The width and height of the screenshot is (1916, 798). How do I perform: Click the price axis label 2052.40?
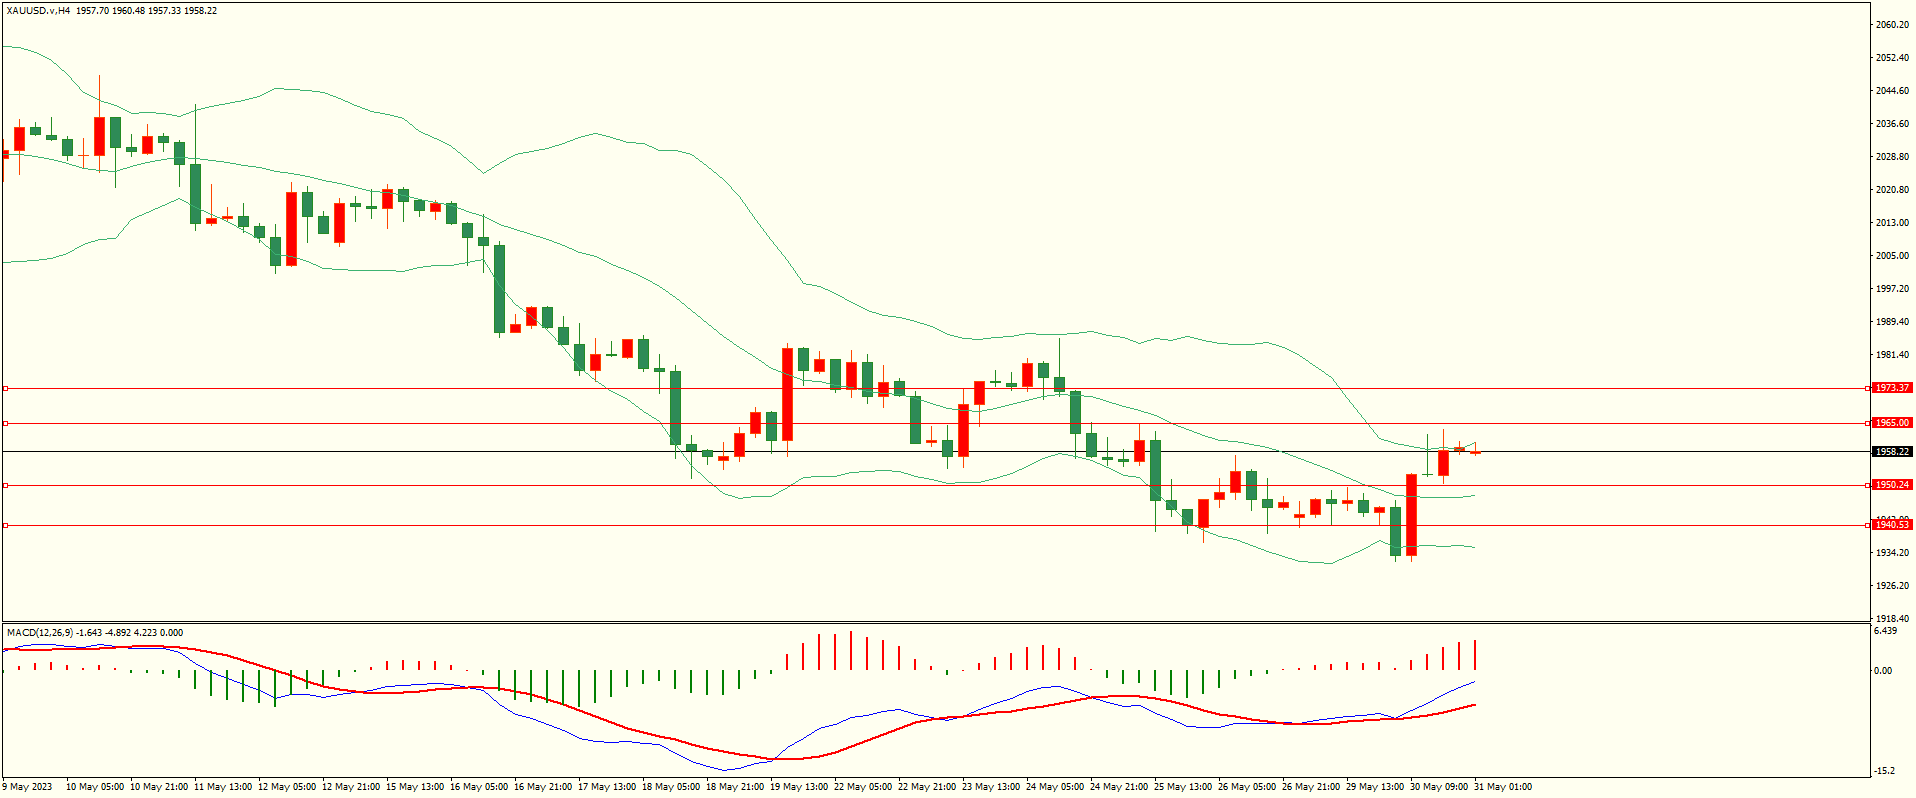(x=1892, y=58)
